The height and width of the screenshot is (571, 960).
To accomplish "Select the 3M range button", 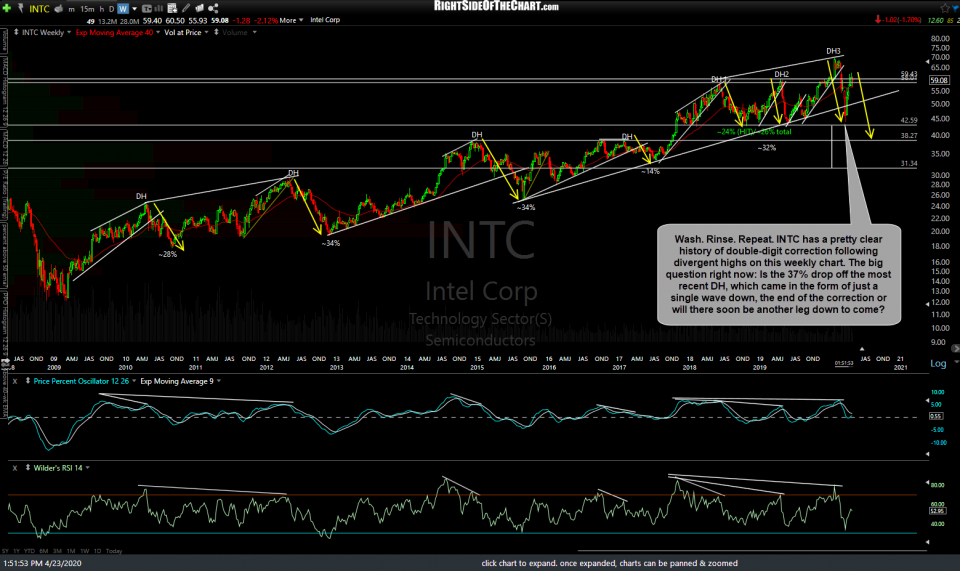I will coord(58,551).
